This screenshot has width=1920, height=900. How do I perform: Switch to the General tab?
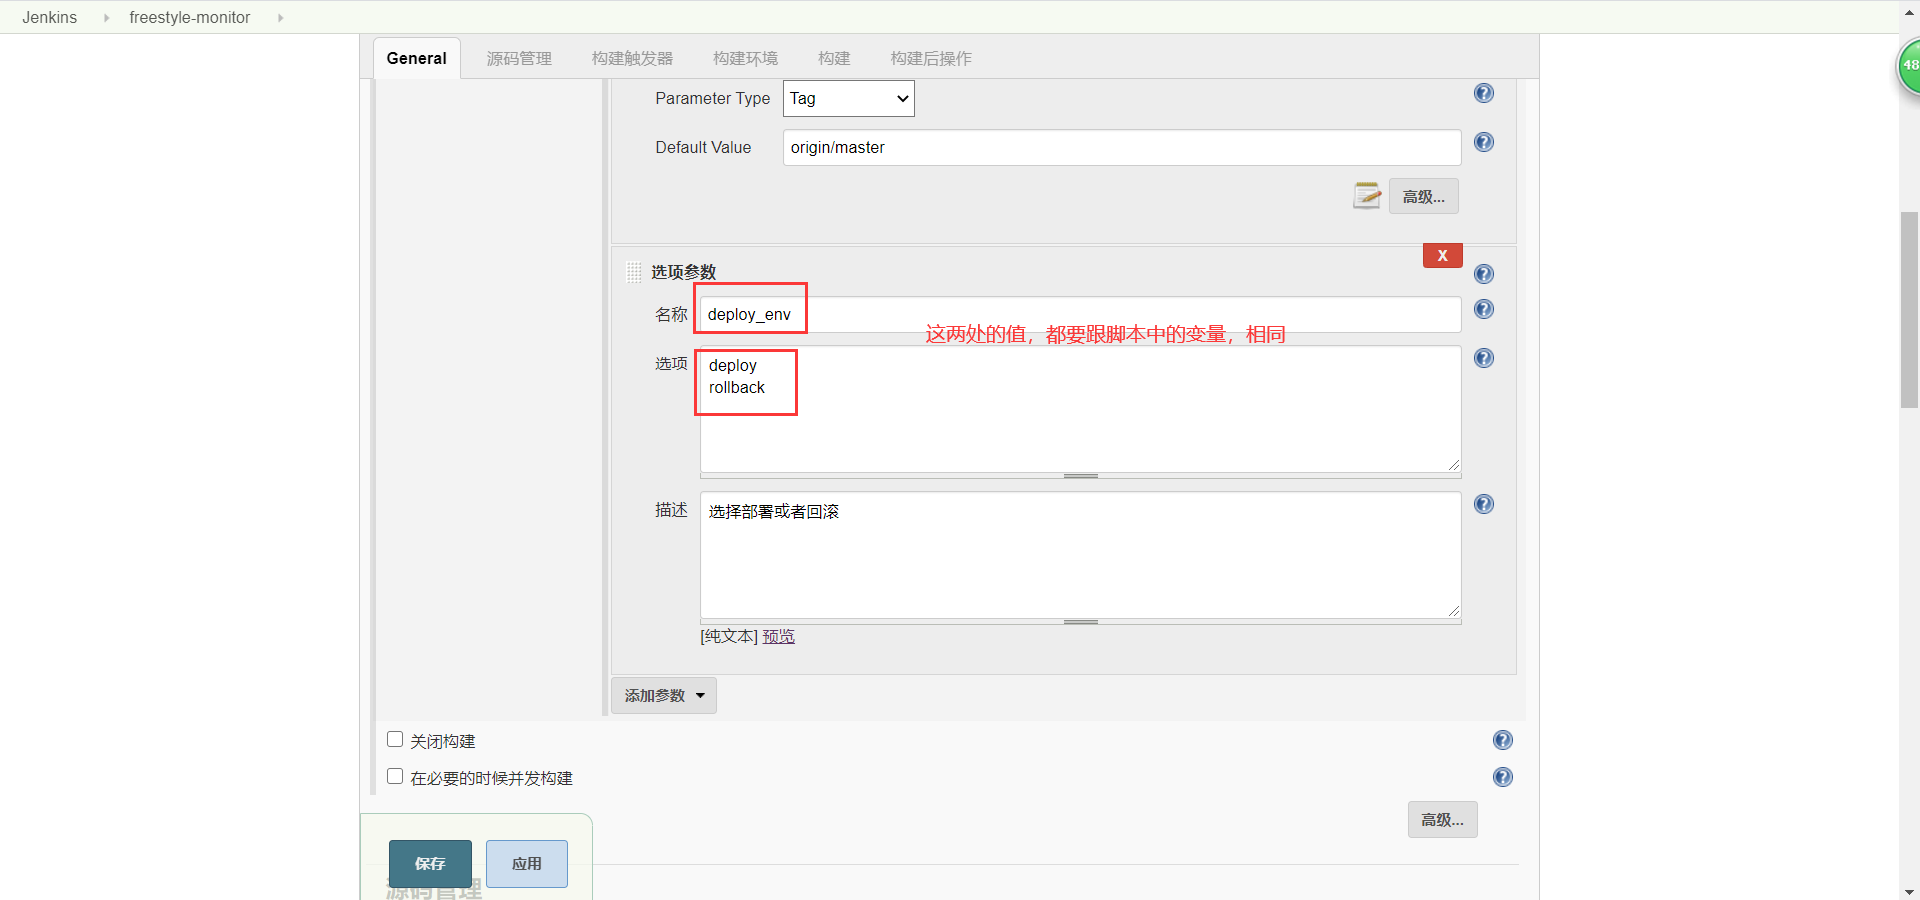(417, 58)
